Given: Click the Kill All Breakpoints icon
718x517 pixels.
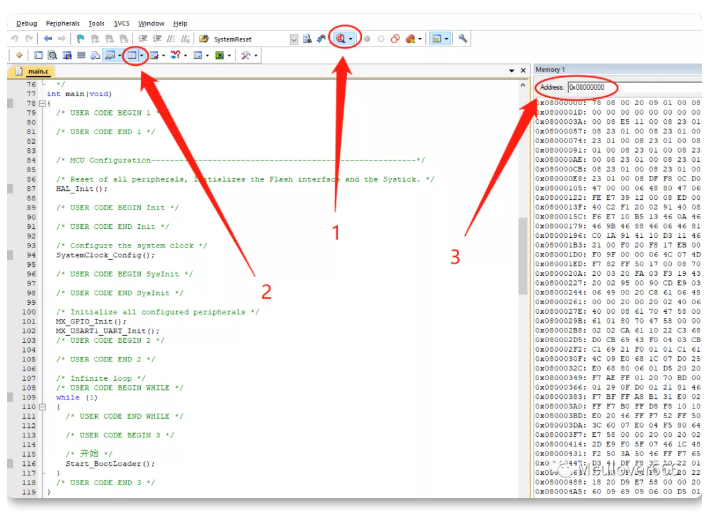Looking at the screenshot, I should coord(410,39).
